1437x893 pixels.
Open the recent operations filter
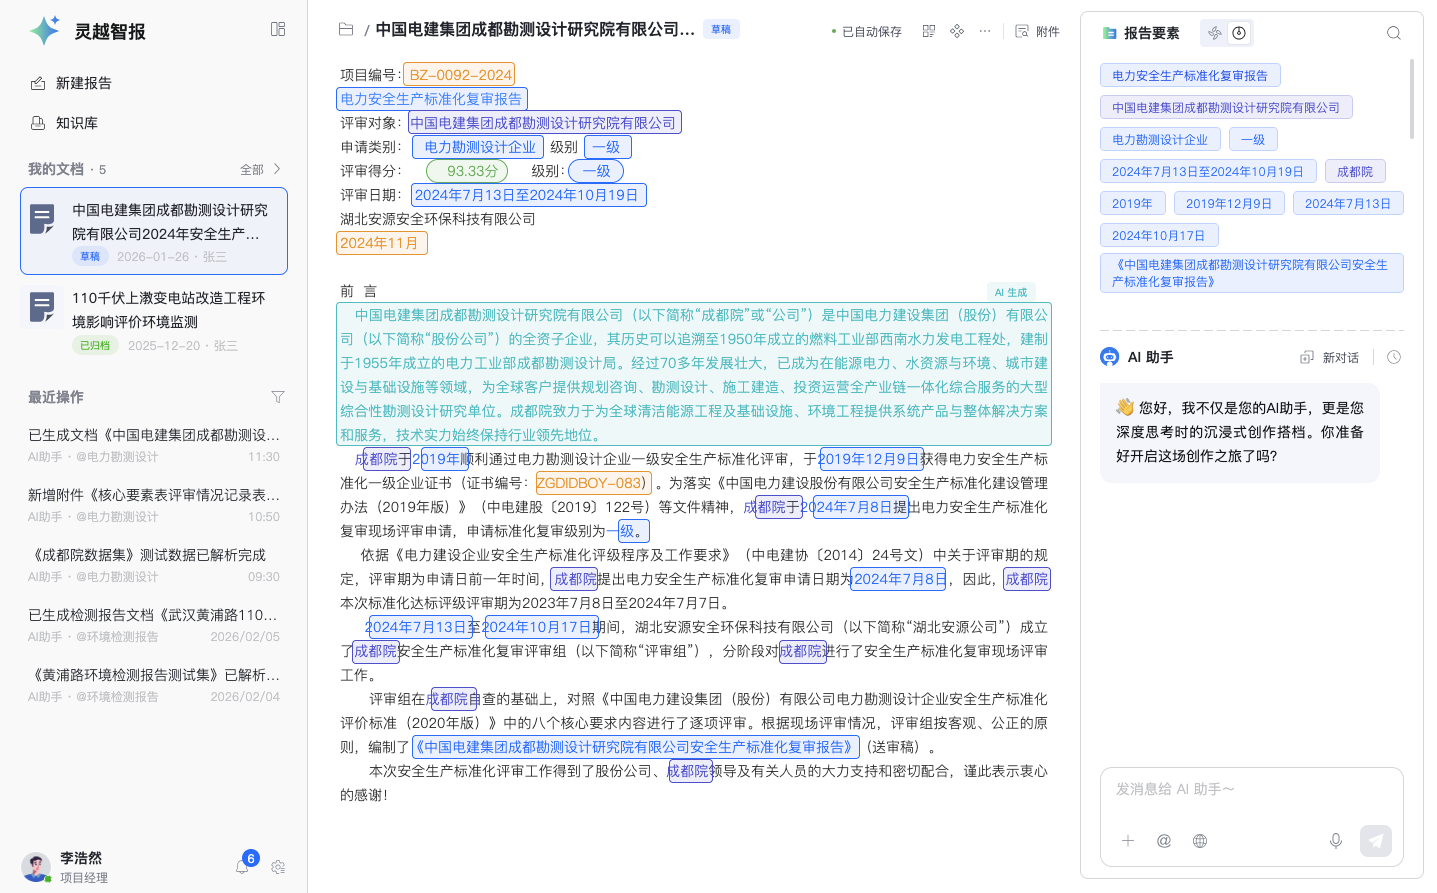point(278,397)
